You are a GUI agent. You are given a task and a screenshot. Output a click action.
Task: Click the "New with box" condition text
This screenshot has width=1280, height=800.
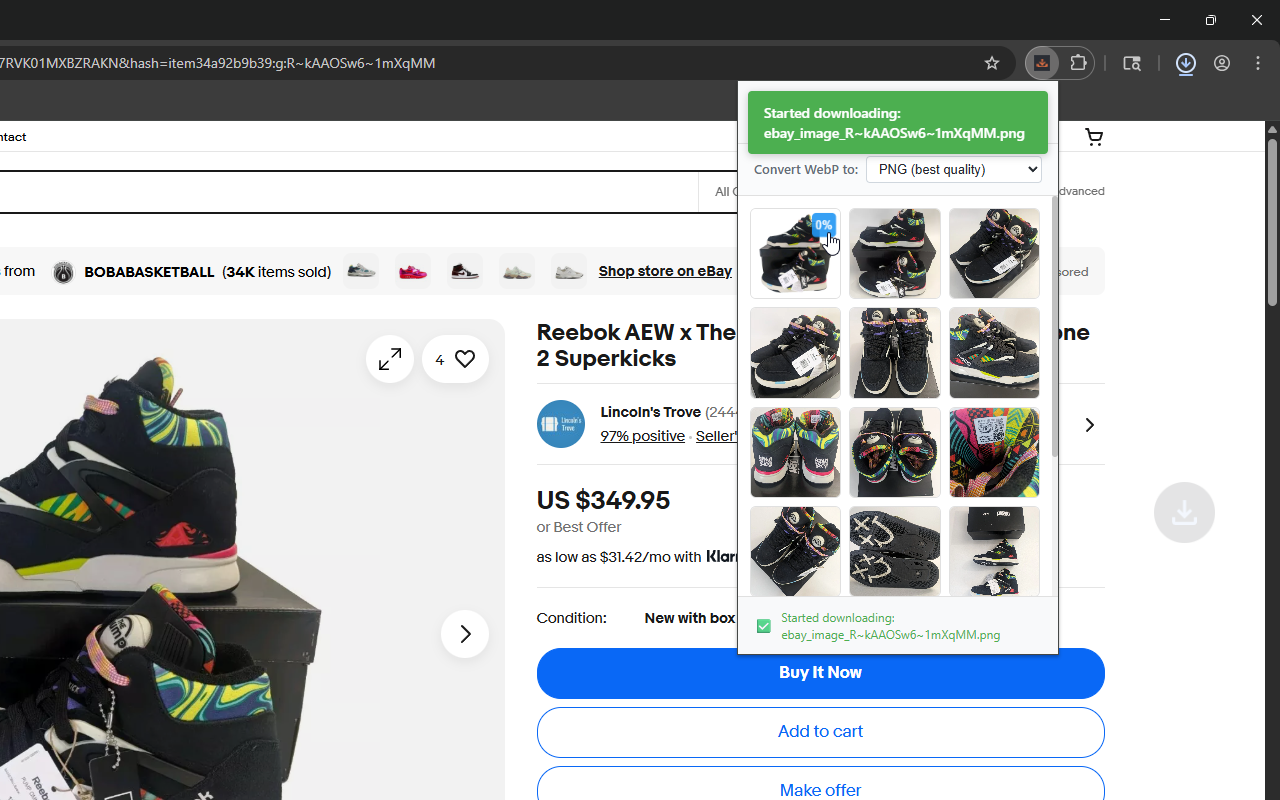click(x=690, y=618)
